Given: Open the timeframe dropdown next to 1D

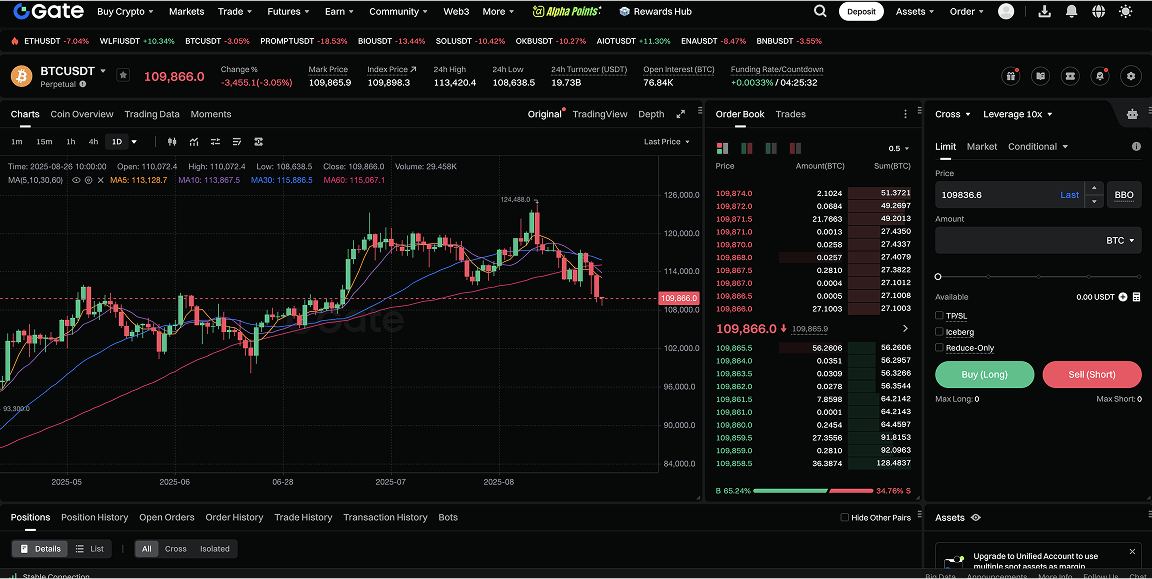Looking at the screenshot, I should pyautogui.click(x=134, y=142).
